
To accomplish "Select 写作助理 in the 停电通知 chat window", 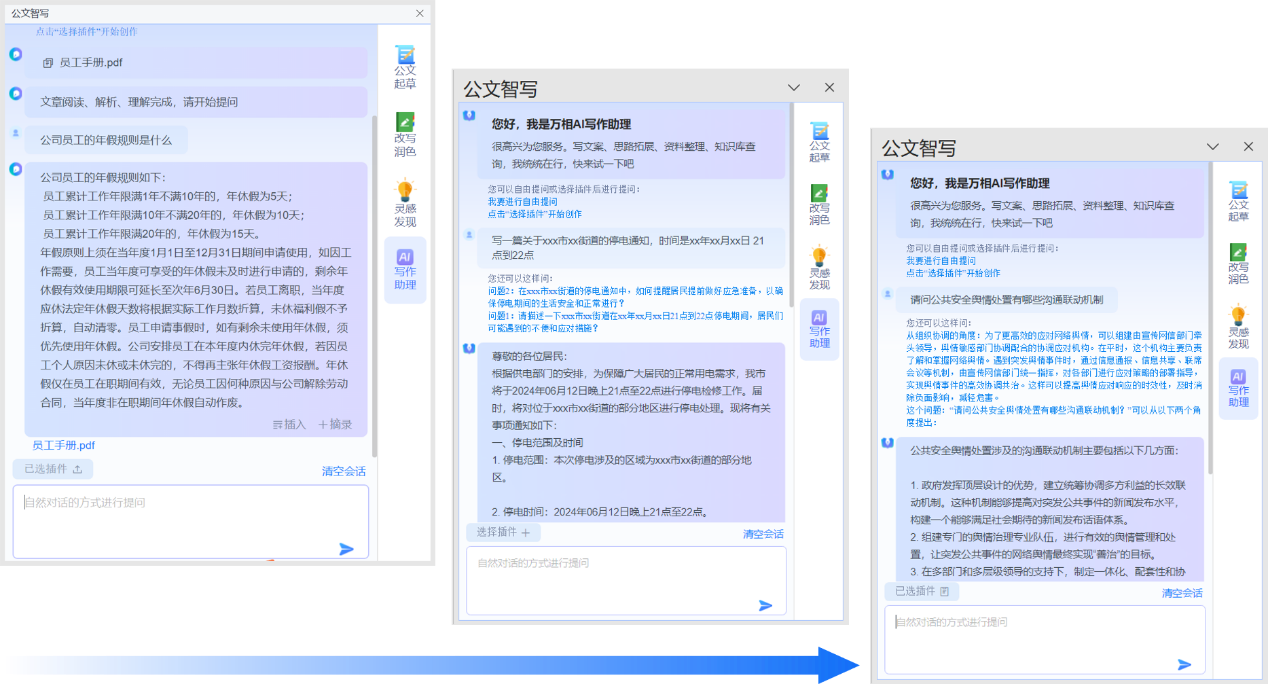I will [820, 330].
